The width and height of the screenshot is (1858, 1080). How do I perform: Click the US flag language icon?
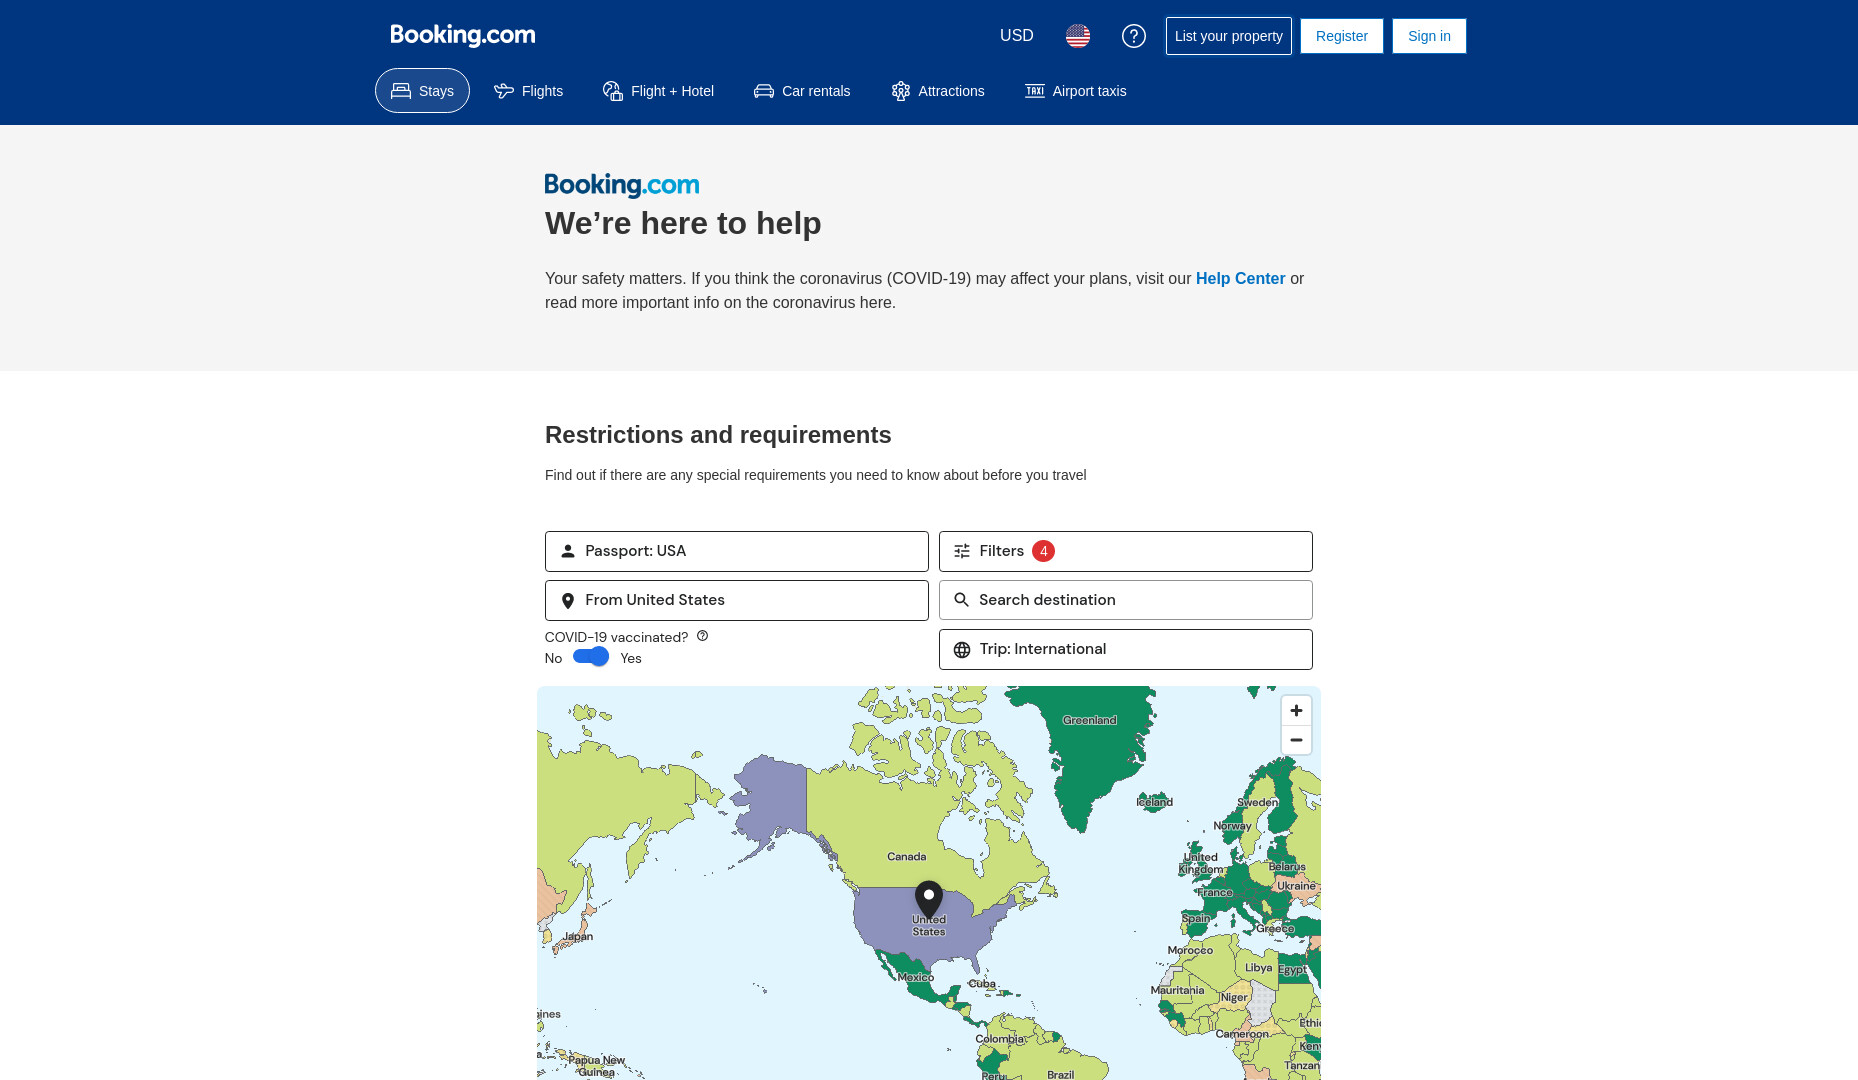pyautogui.click(x=1077, y=36)
